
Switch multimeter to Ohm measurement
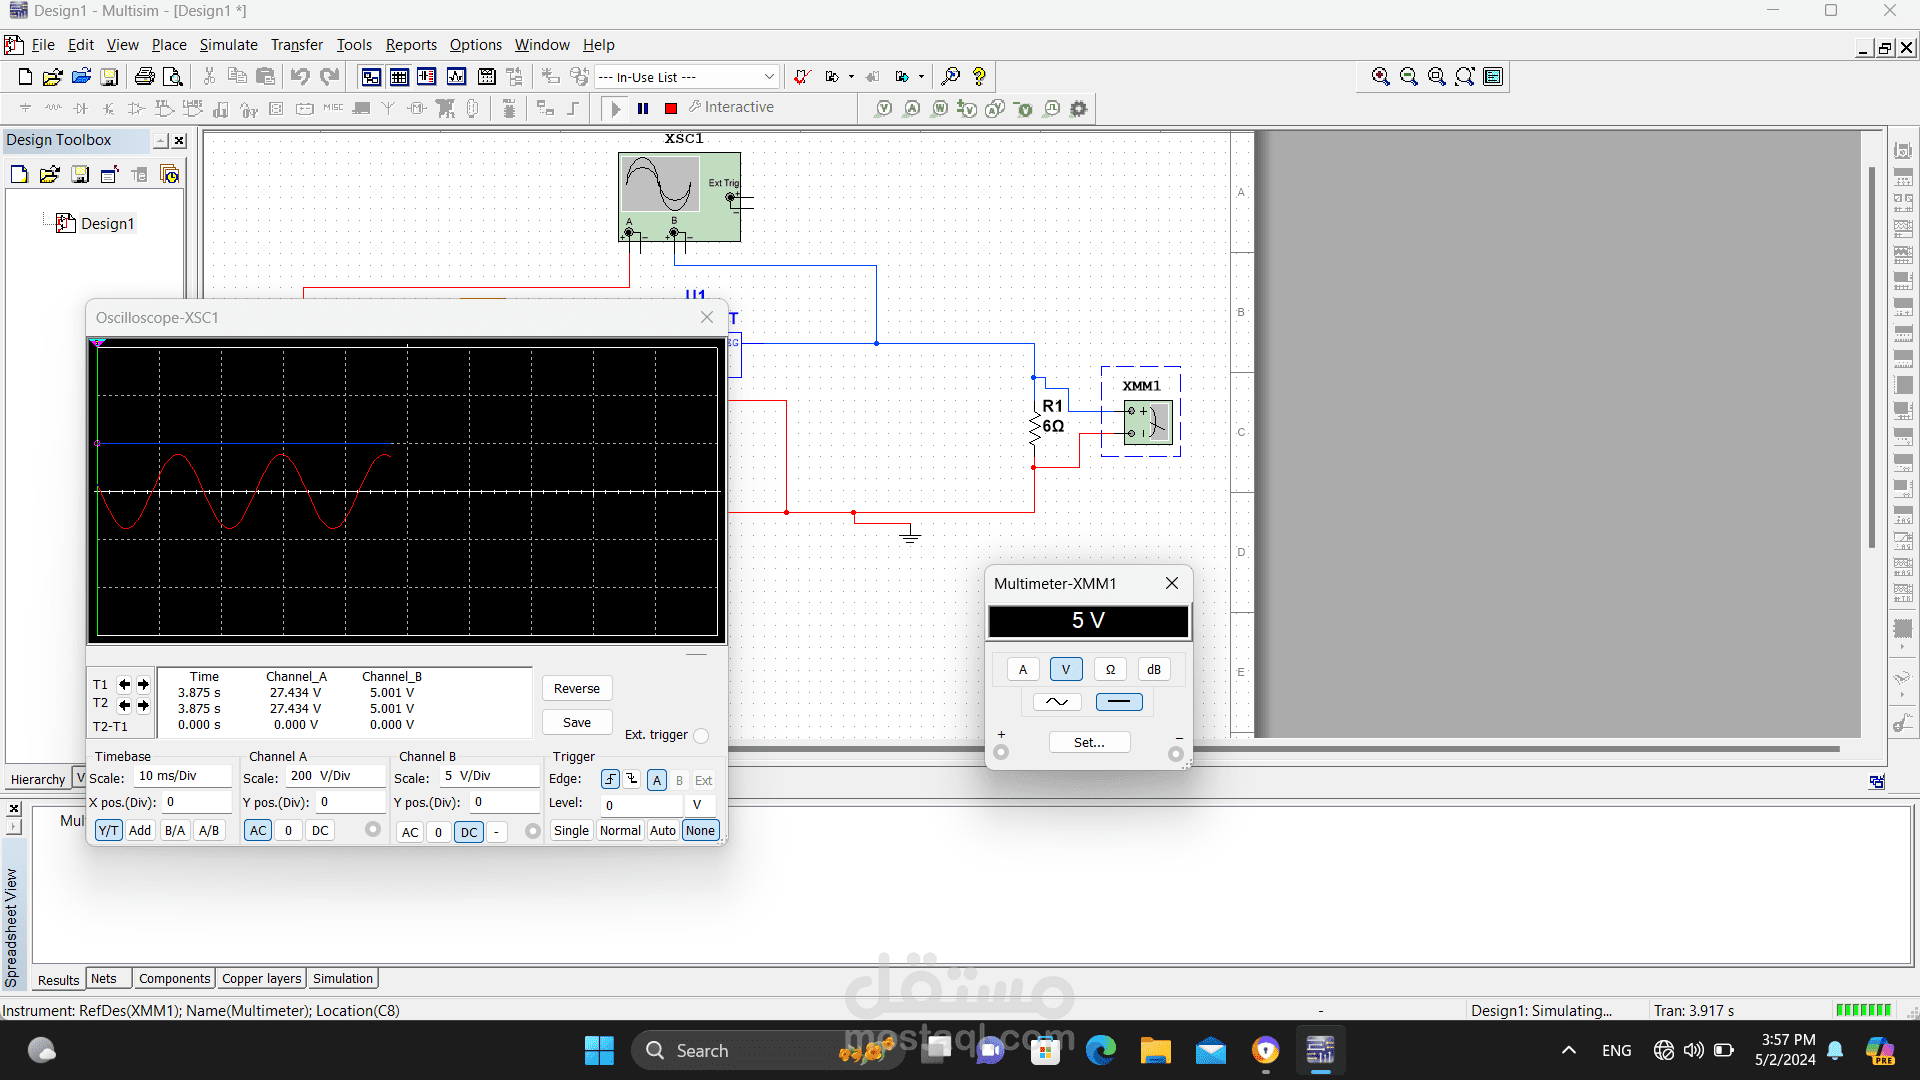coord(1110,669)
